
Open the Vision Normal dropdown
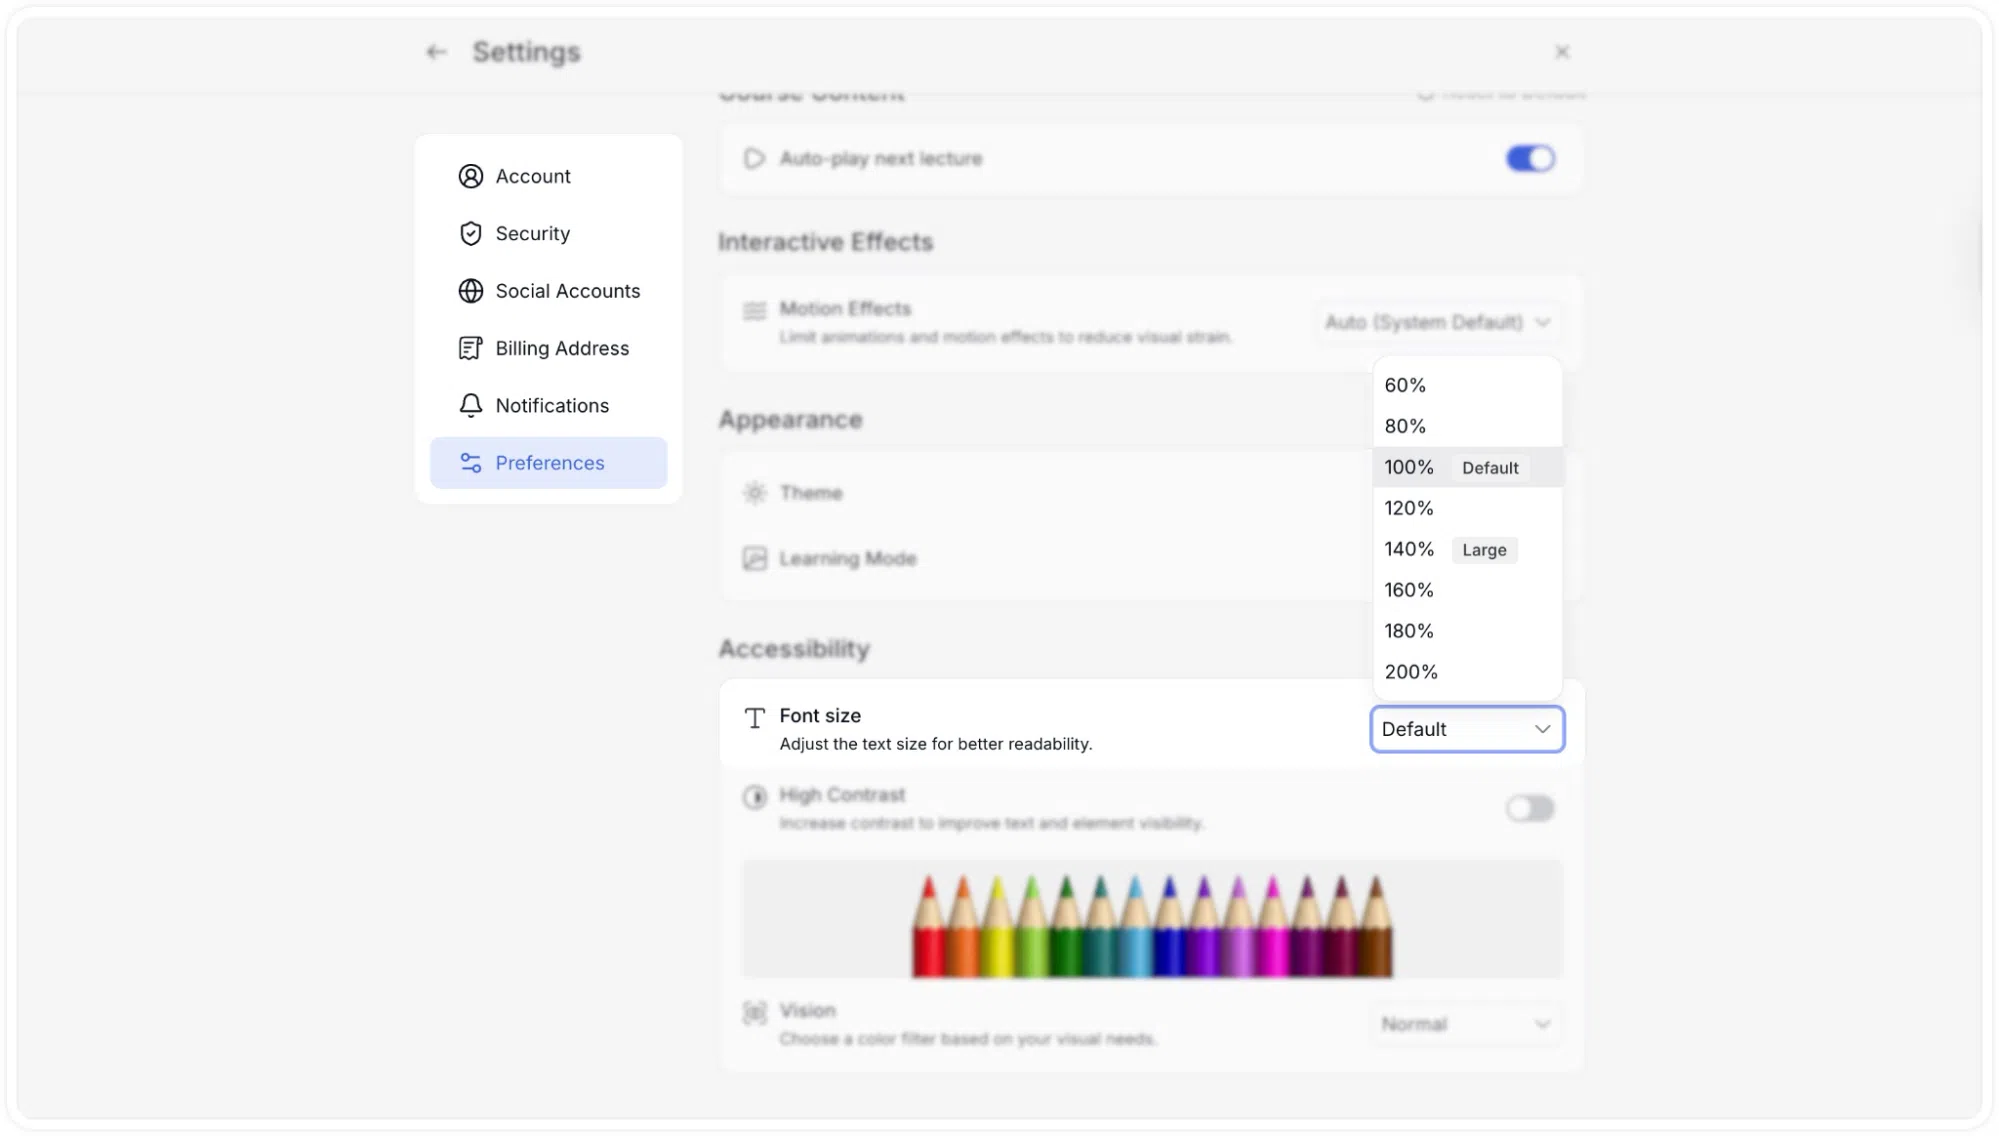tap(1466, 1024)
